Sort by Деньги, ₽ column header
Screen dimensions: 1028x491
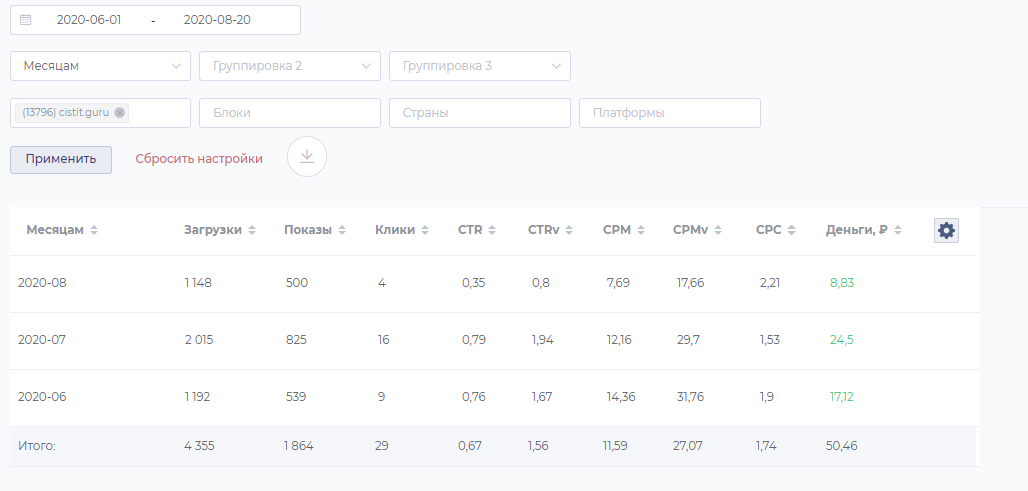863,230
